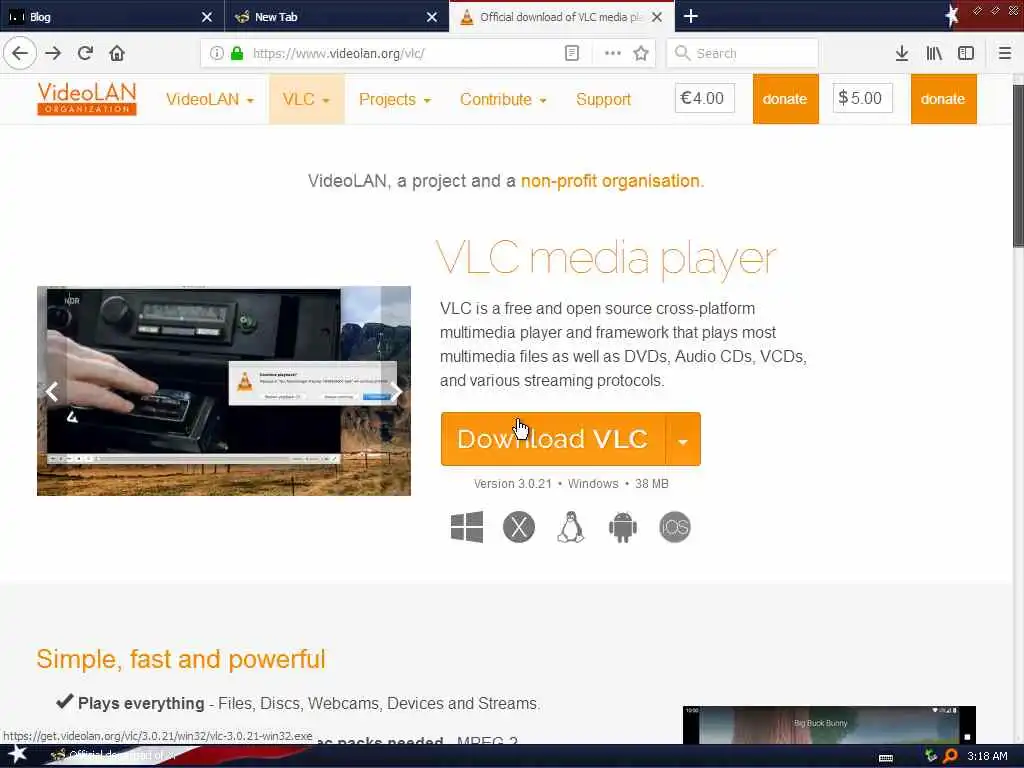The height and width of the screenshot is (768, 1024).
Task: Click the Simple, fast and powerful heading
Action: tap(181, 659)
